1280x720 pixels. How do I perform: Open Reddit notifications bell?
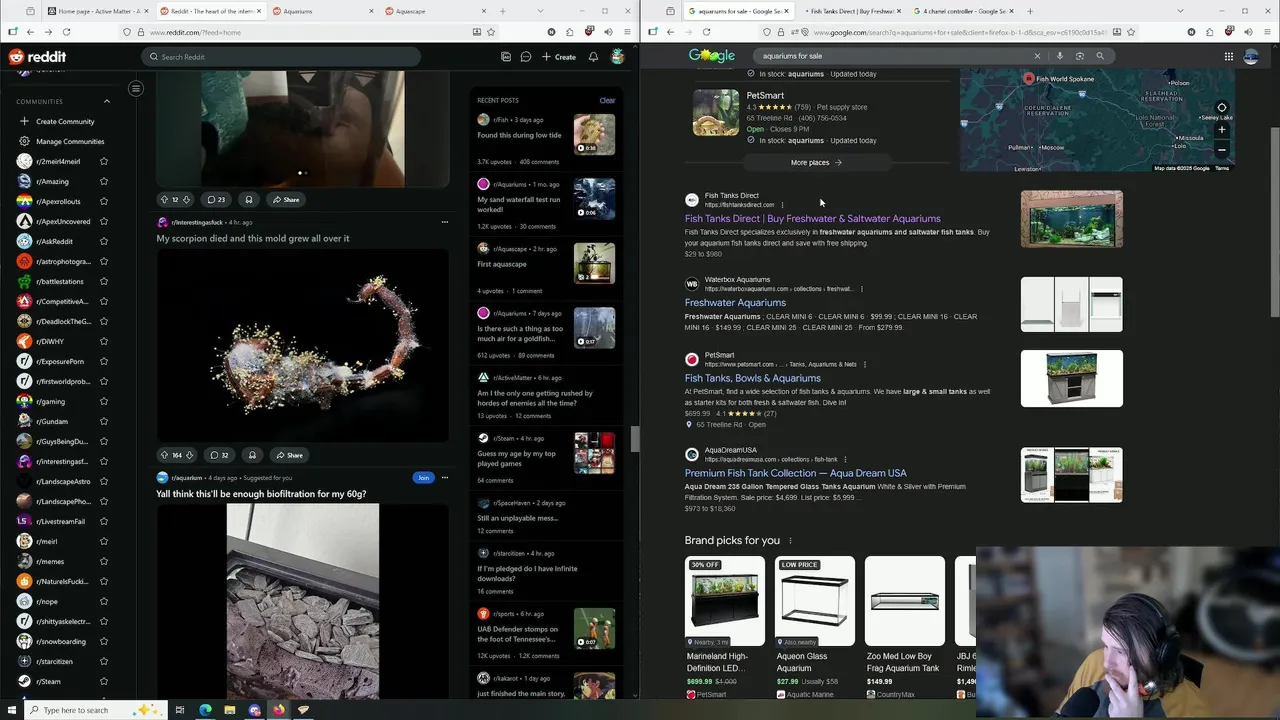point(593,57)
